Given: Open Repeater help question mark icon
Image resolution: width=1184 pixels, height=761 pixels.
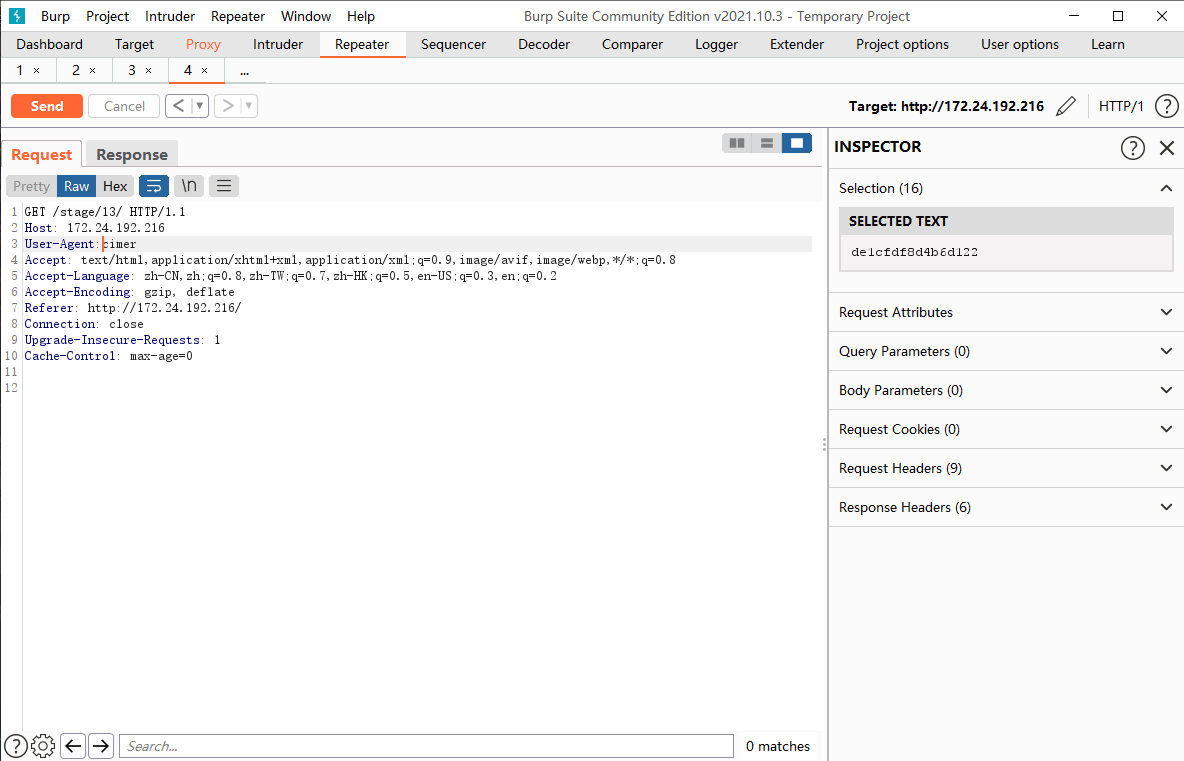Looking at the screenshot, I should 1167,106.
